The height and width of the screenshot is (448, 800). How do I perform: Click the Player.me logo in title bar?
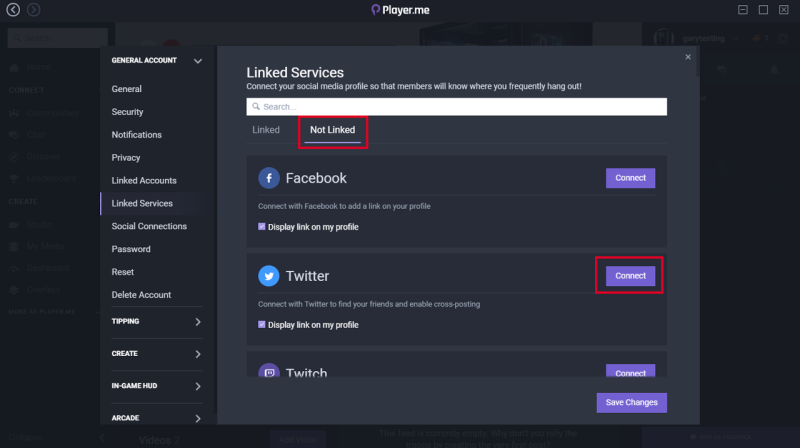(x=401, y=10)
